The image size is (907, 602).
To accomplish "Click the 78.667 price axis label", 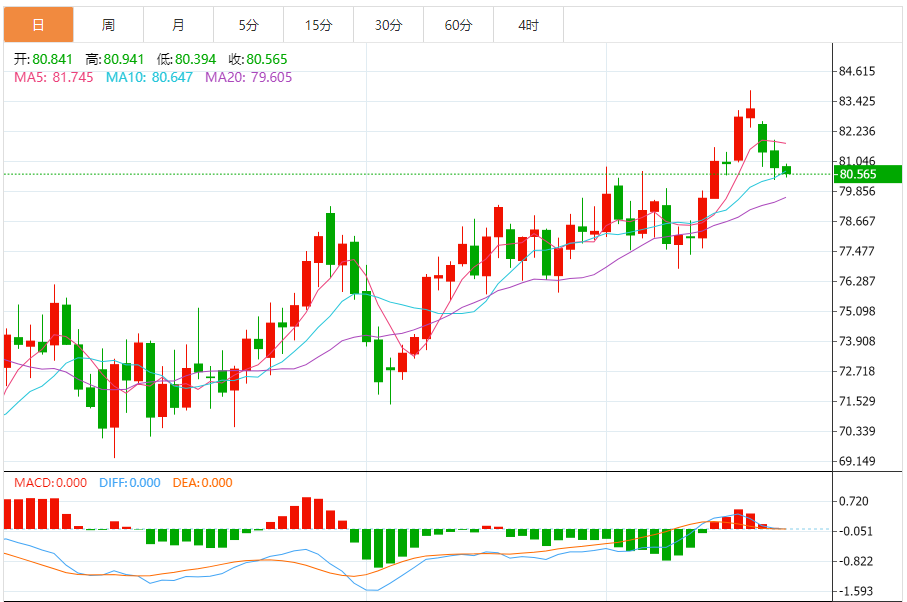I will click(857, 221).
